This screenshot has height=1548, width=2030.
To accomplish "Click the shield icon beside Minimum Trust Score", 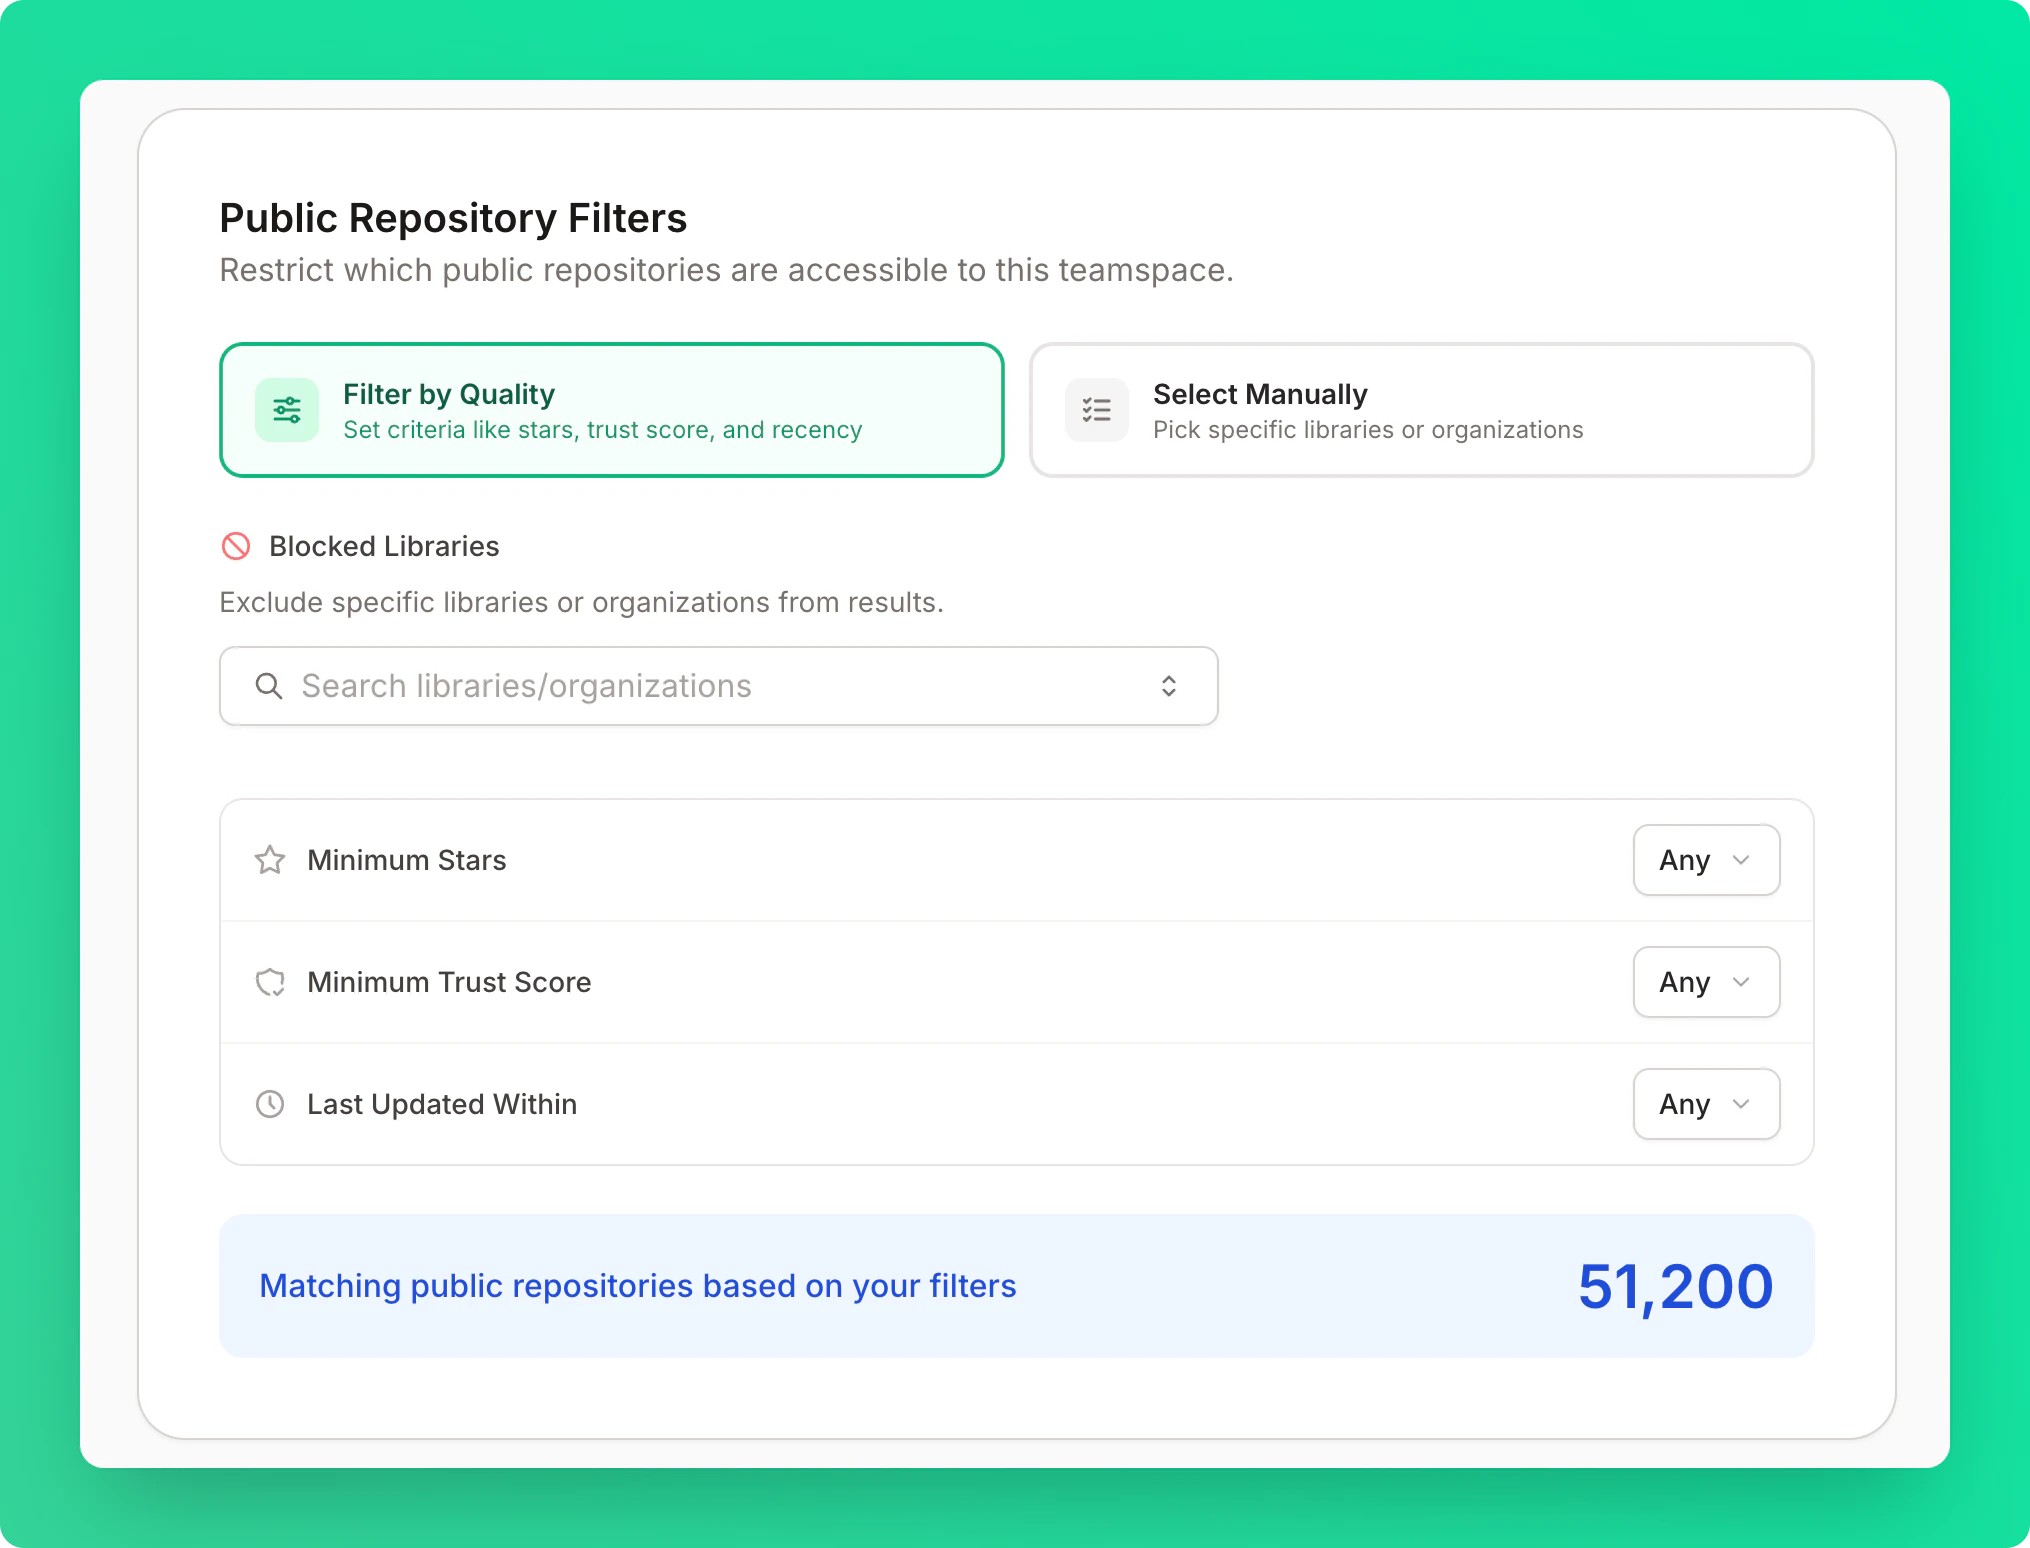I will tap(269, 982).
